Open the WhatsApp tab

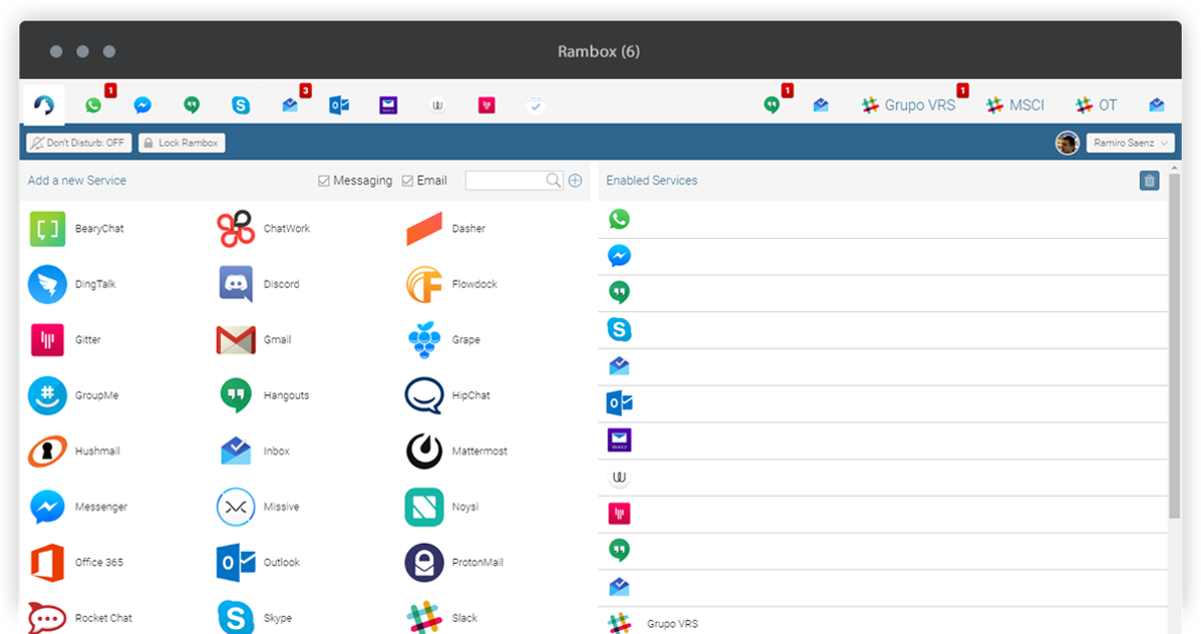93,104
